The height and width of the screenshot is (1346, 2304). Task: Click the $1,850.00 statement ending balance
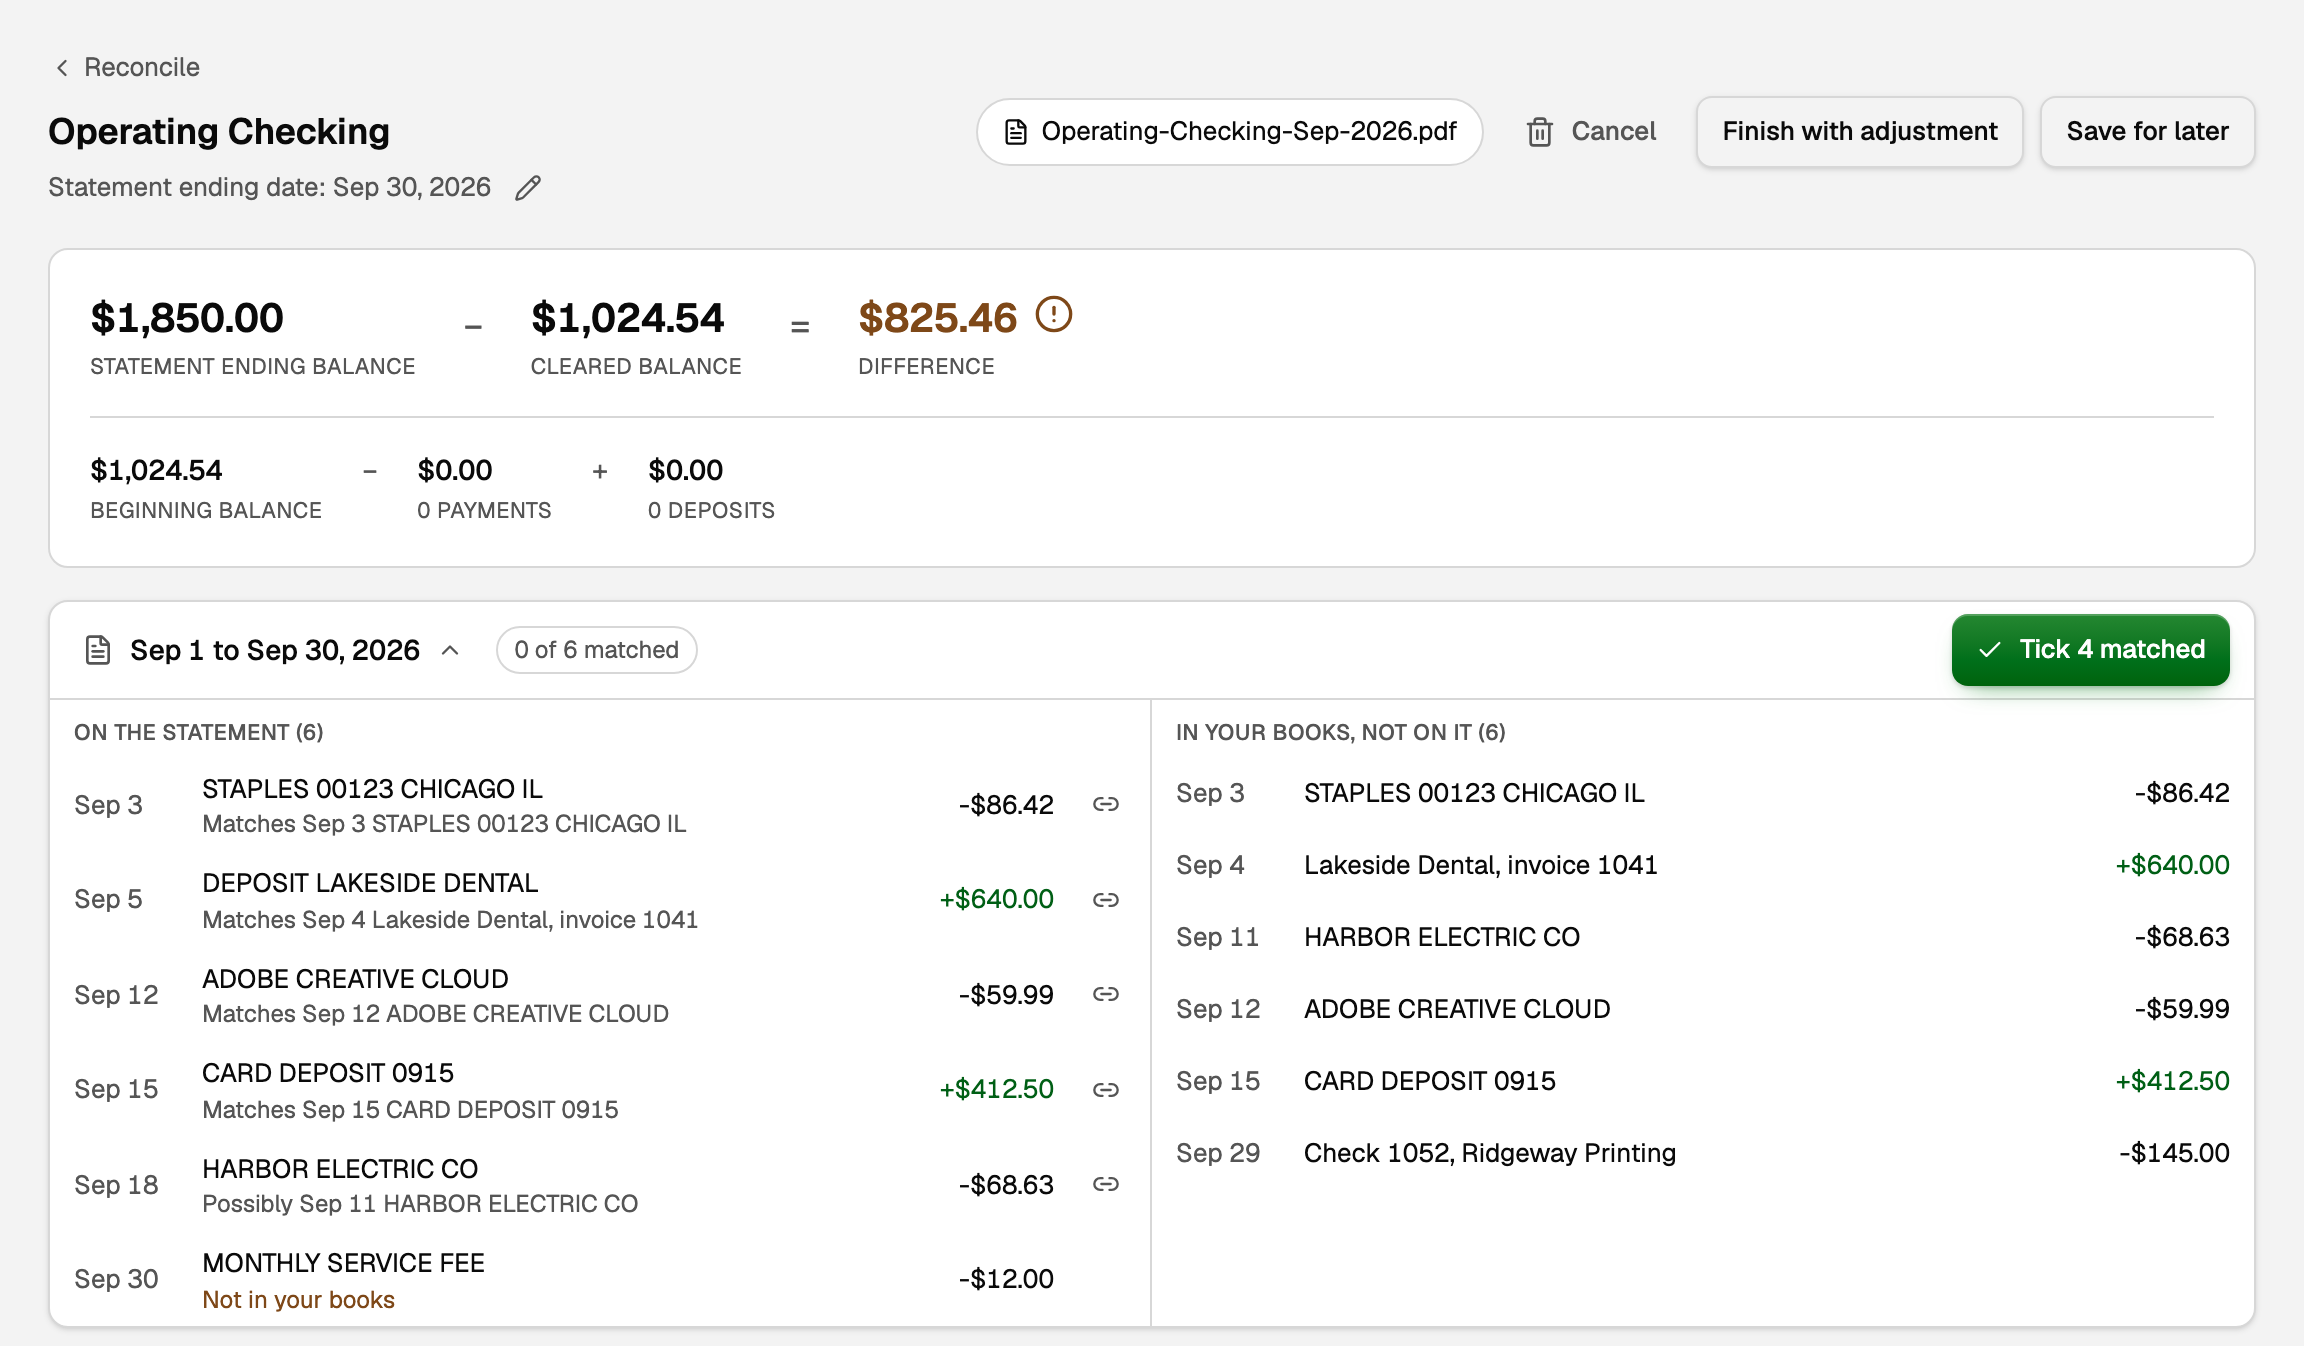(187, 318)
